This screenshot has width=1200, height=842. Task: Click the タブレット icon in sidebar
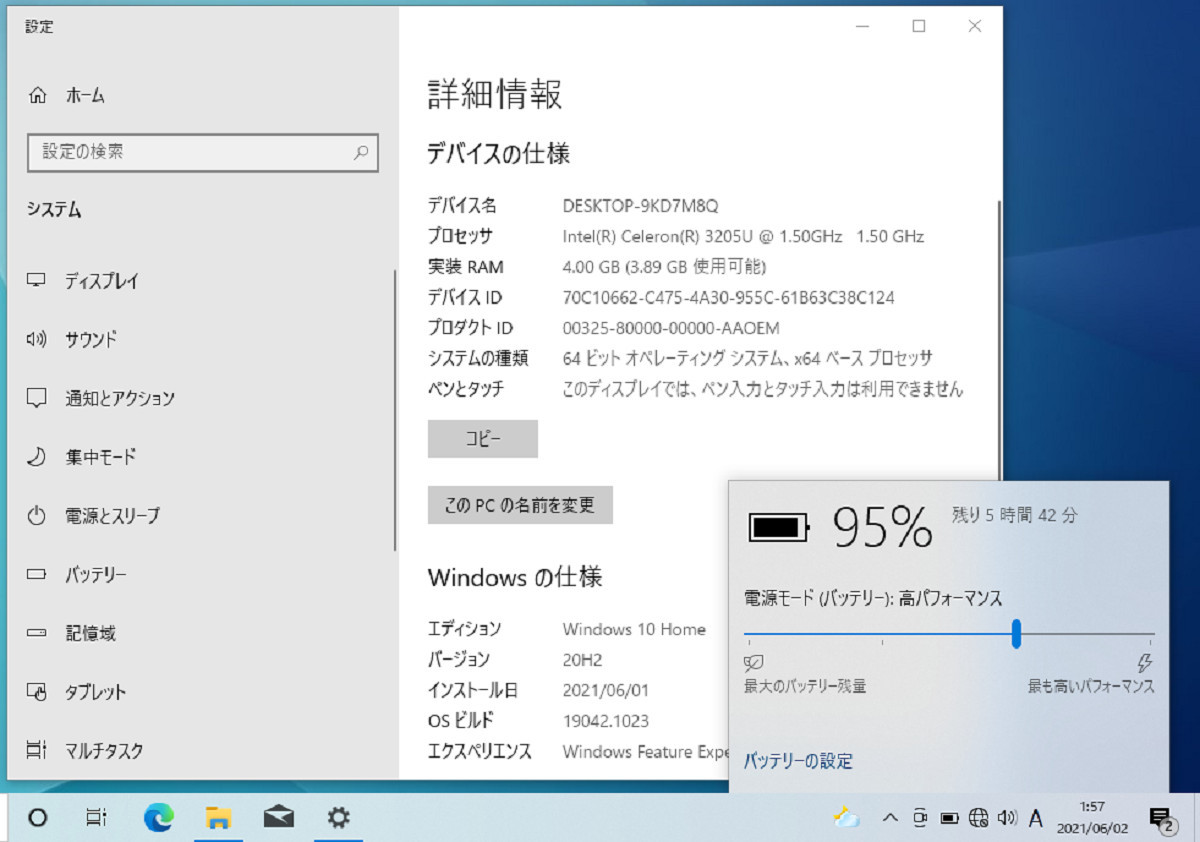click(x=37, y=692)
